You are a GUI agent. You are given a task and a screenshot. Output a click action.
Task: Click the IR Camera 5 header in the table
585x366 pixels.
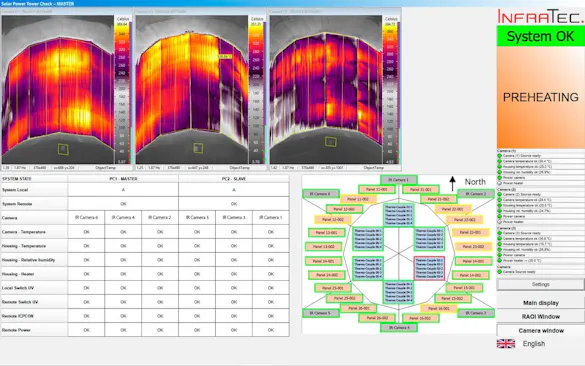(x=197, y=218)
